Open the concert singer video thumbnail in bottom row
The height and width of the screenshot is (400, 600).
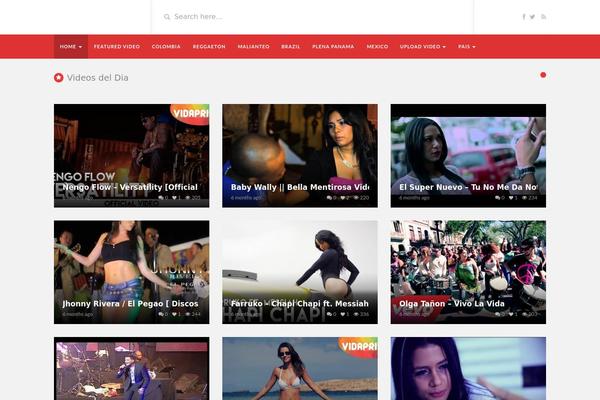pos(132,369)
